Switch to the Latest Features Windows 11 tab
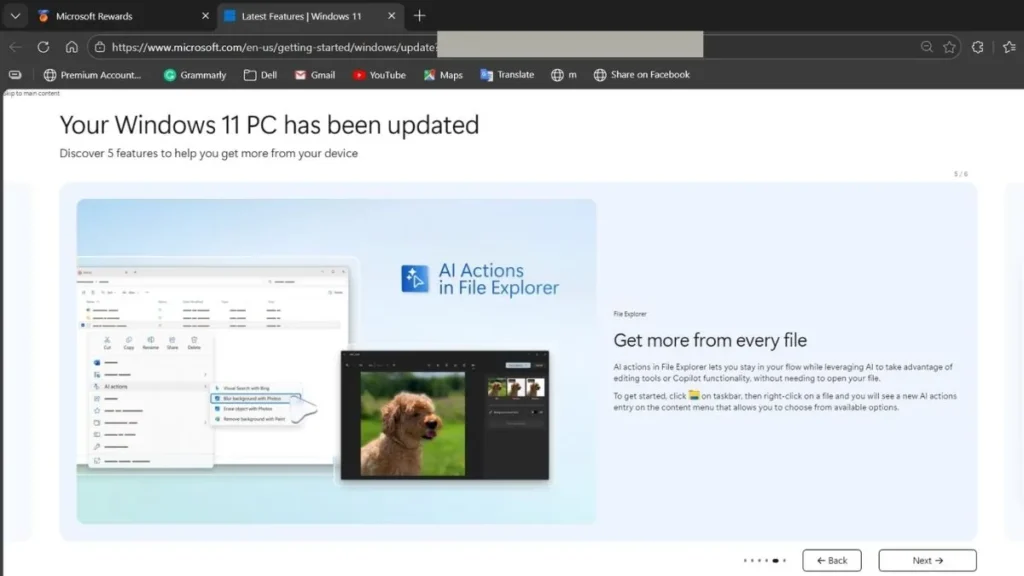The height and width of the screenshot is (576, 1024). [x=300, y=15]
